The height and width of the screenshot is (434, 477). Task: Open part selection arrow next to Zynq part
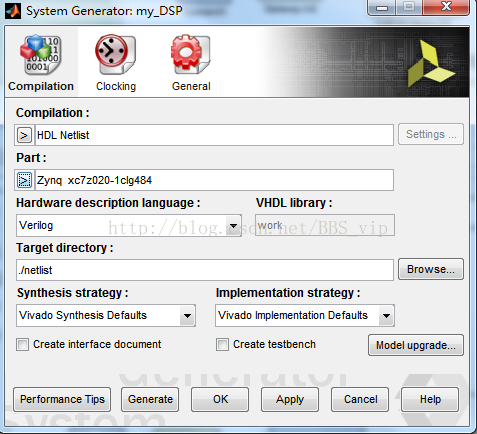(x=24, y=180)
